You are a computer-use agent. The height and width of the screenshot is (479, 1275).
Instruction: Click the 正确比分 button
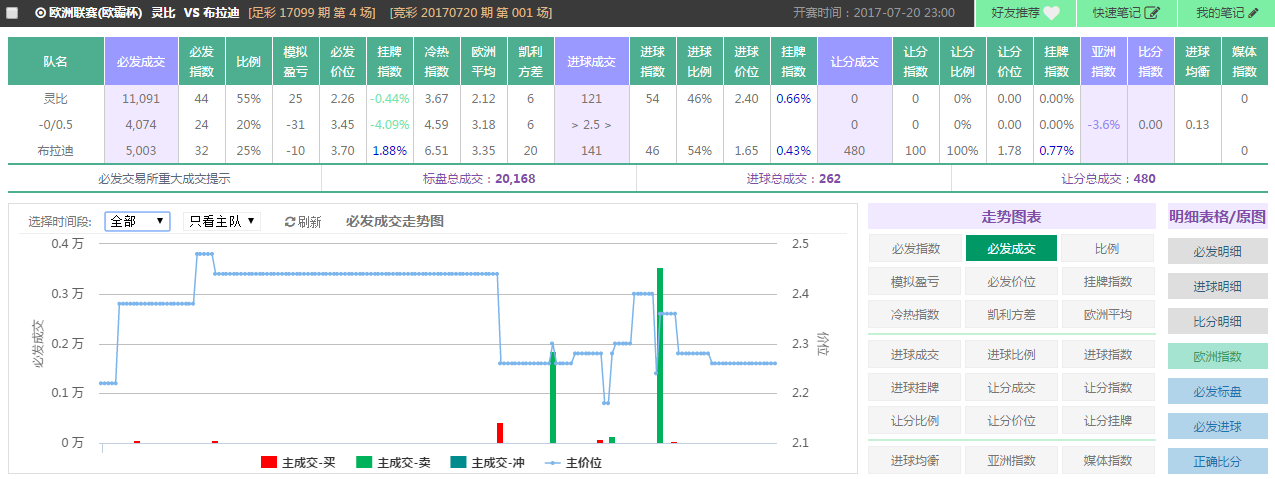tap(1217, 461)
